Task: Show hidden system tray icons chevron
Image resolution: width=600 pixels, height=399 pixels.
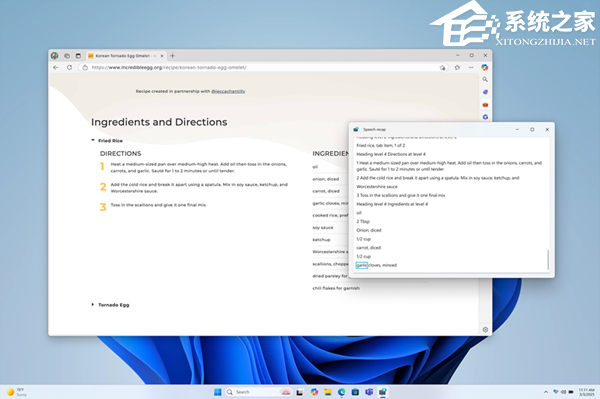Action: click(x=545, y=392)
